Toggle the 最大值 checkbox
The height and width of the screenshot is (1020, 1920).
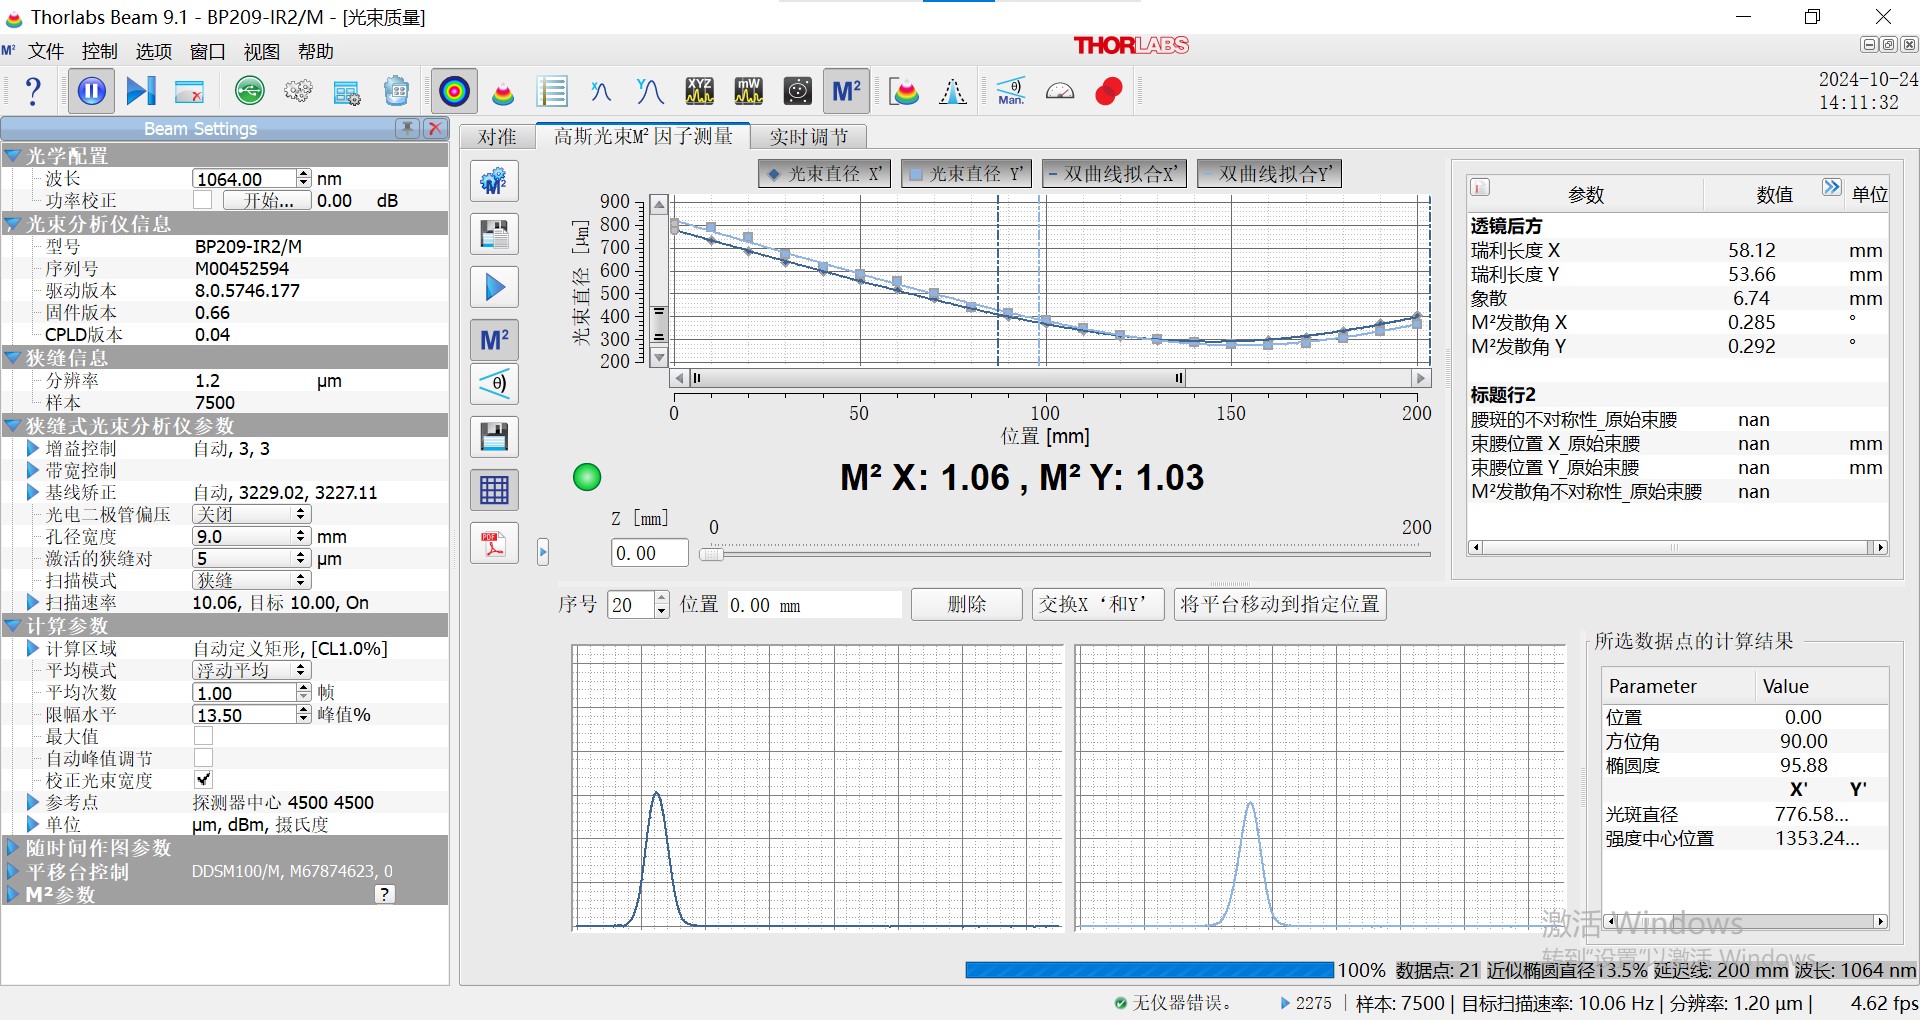coord(203,736)
